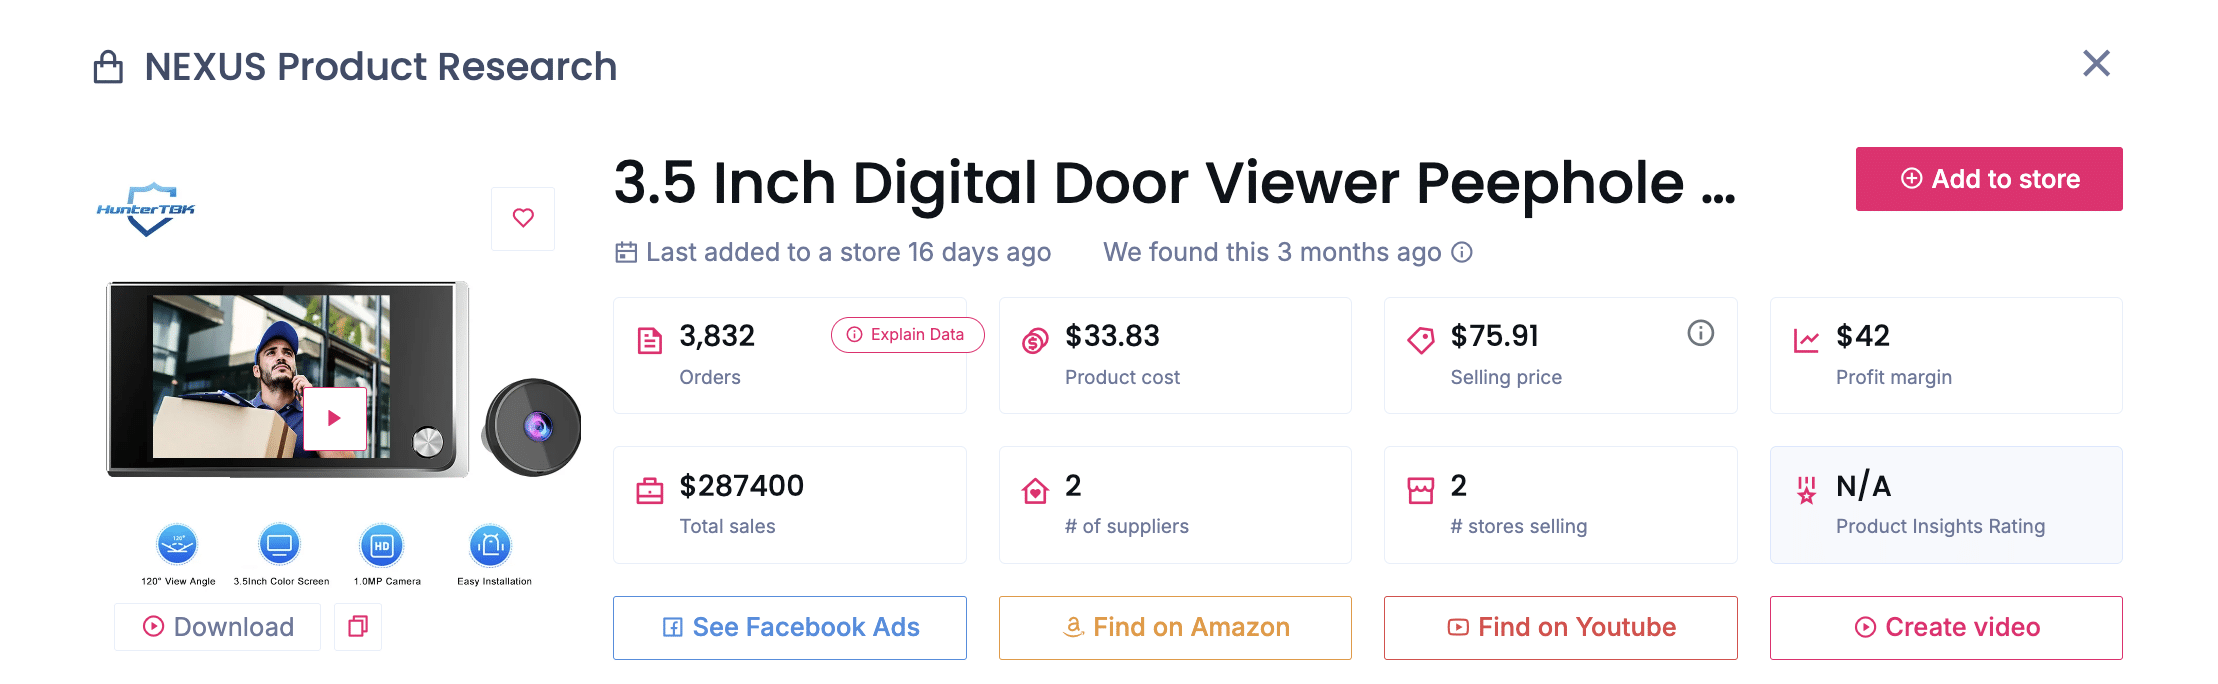
Task: Click the Explain Data button
Action: pyautogui.click(x=907, y=335)
